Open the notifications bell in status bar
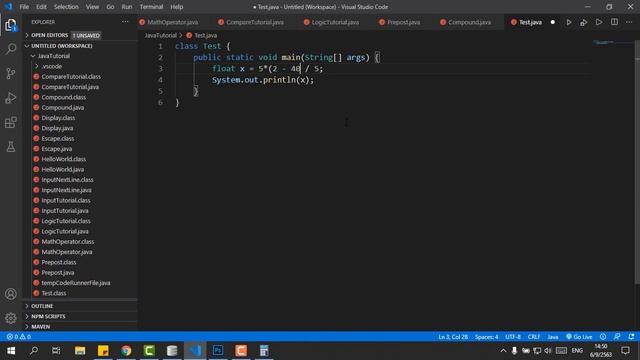This screenshot has width=640, height=360. coord(631,337)
